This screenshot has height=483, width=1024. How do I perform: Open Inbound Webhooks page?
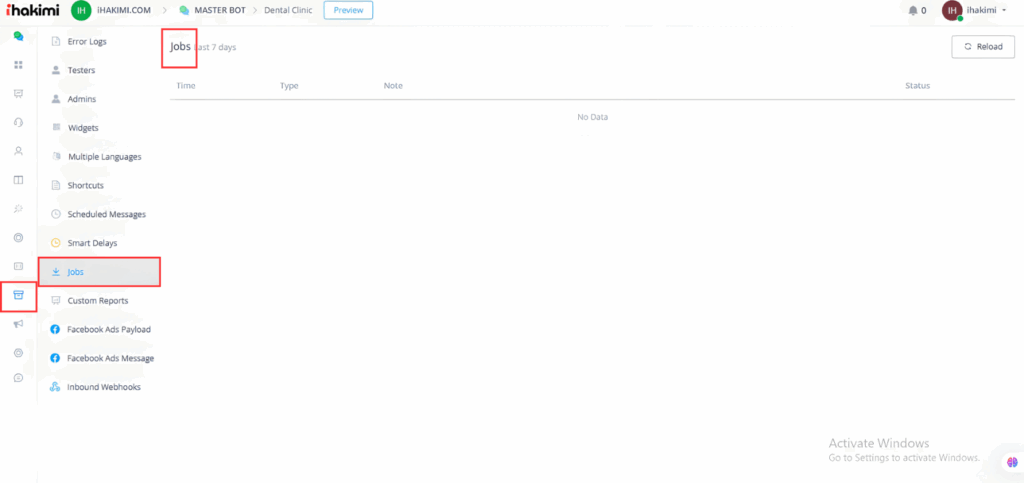pyautogui.click(x=103, y=386)
